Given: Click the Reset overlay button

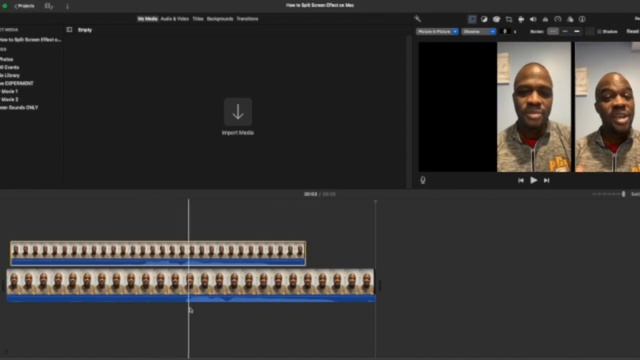Looking at the screenshot, I should coord(633,31).
